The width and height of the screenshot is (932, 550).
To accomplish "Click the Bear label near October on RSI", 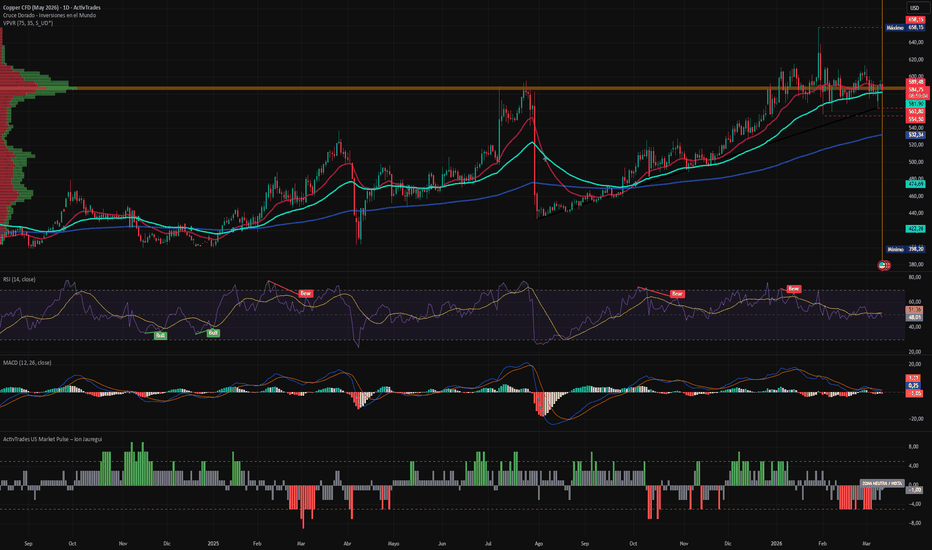I will click(677, 294).
